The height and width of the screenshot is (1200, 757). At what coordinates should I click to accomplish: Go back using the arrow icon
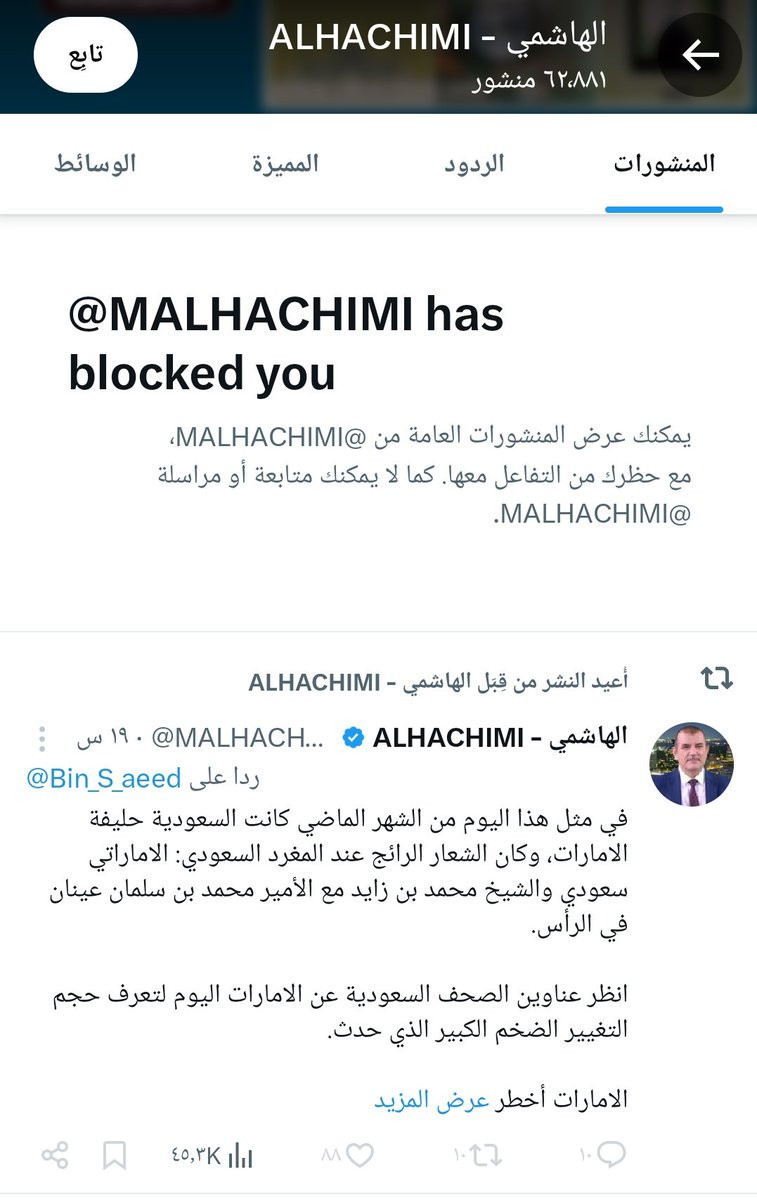point(700,55)
